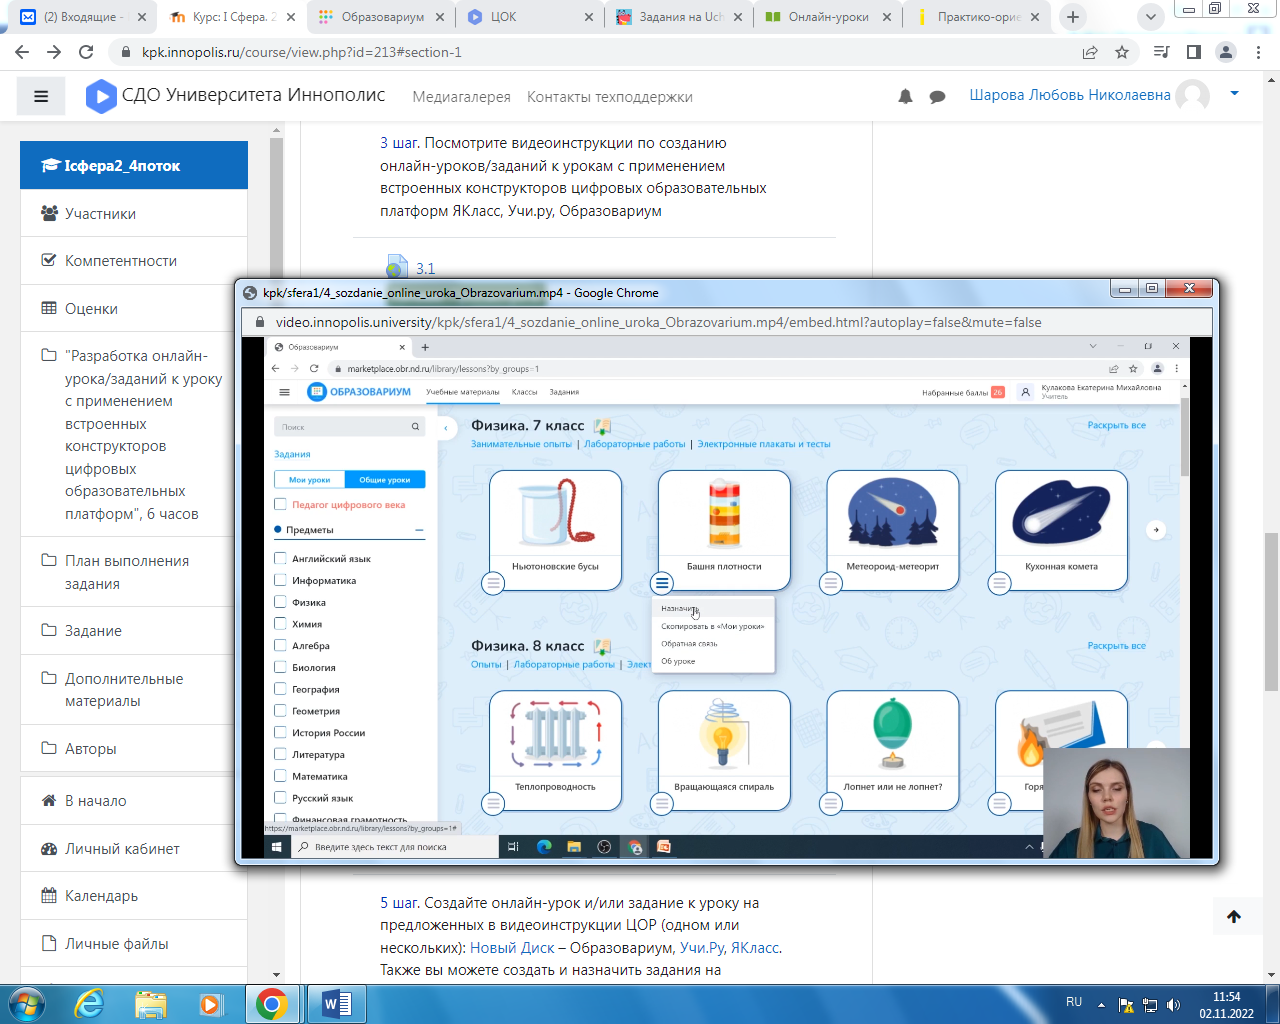Expand Физика 8 класс with Раскрыть все
The height and width of the screenshot is (1024, 1280).
tap(1116, 646)
